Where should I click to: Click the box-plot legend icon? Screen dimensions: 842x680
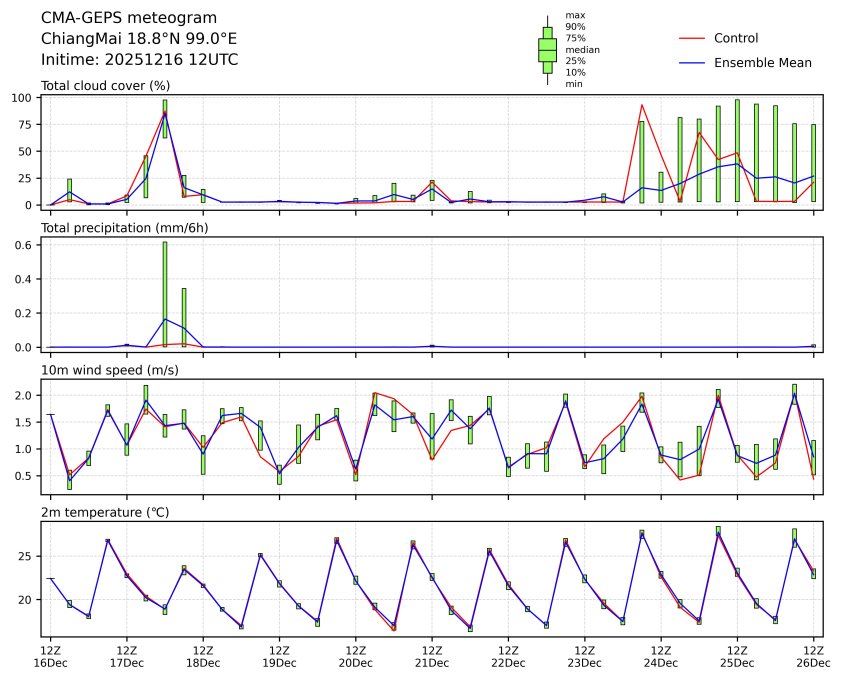pos(547,50)
